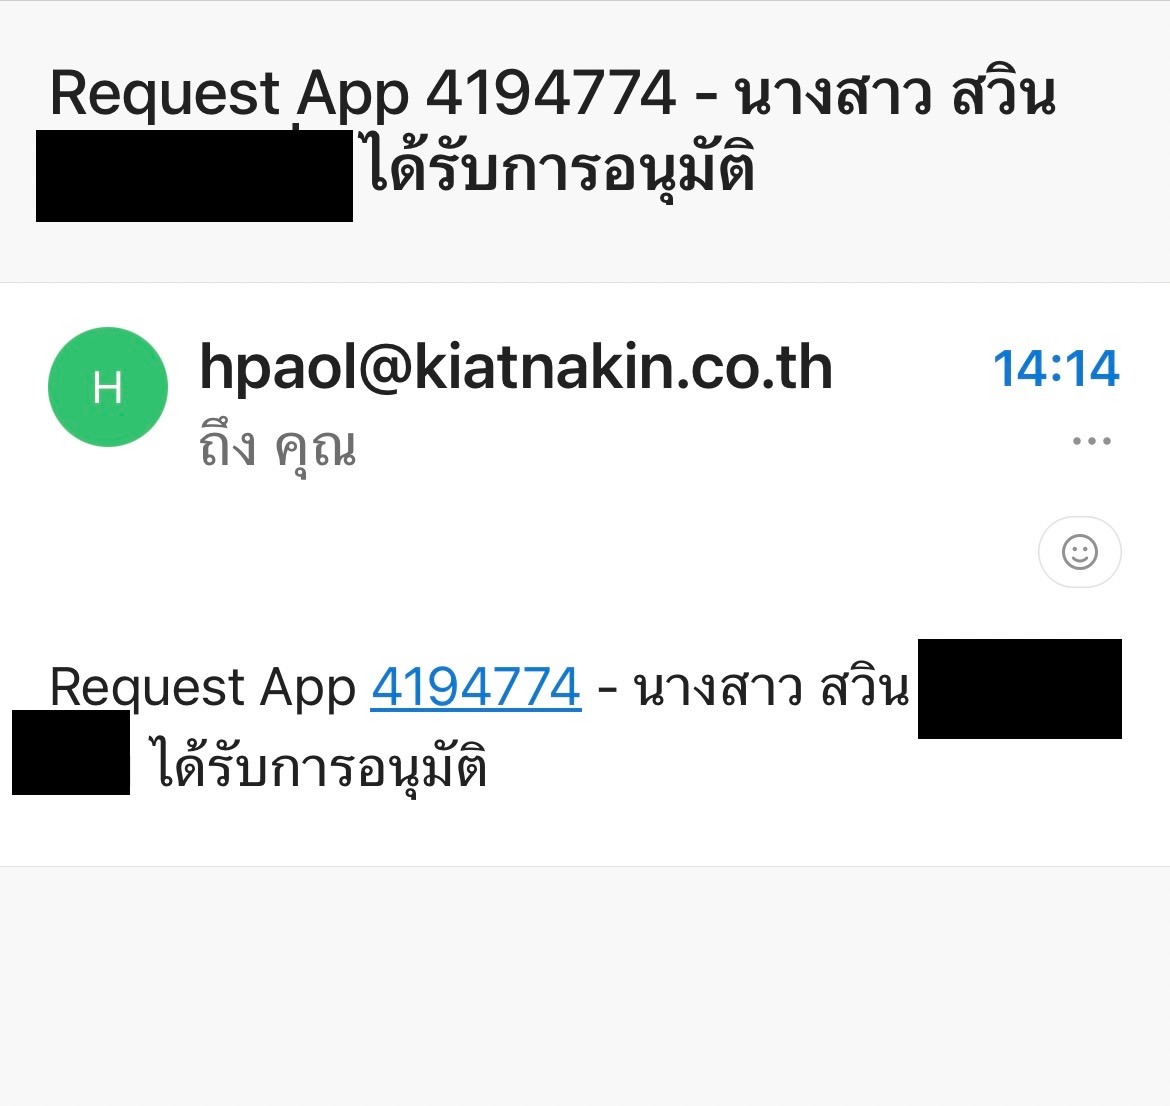This screenshot has width=1170, height=1106.
Task: Click "Request App" in the subject heading
Action: 230,95
